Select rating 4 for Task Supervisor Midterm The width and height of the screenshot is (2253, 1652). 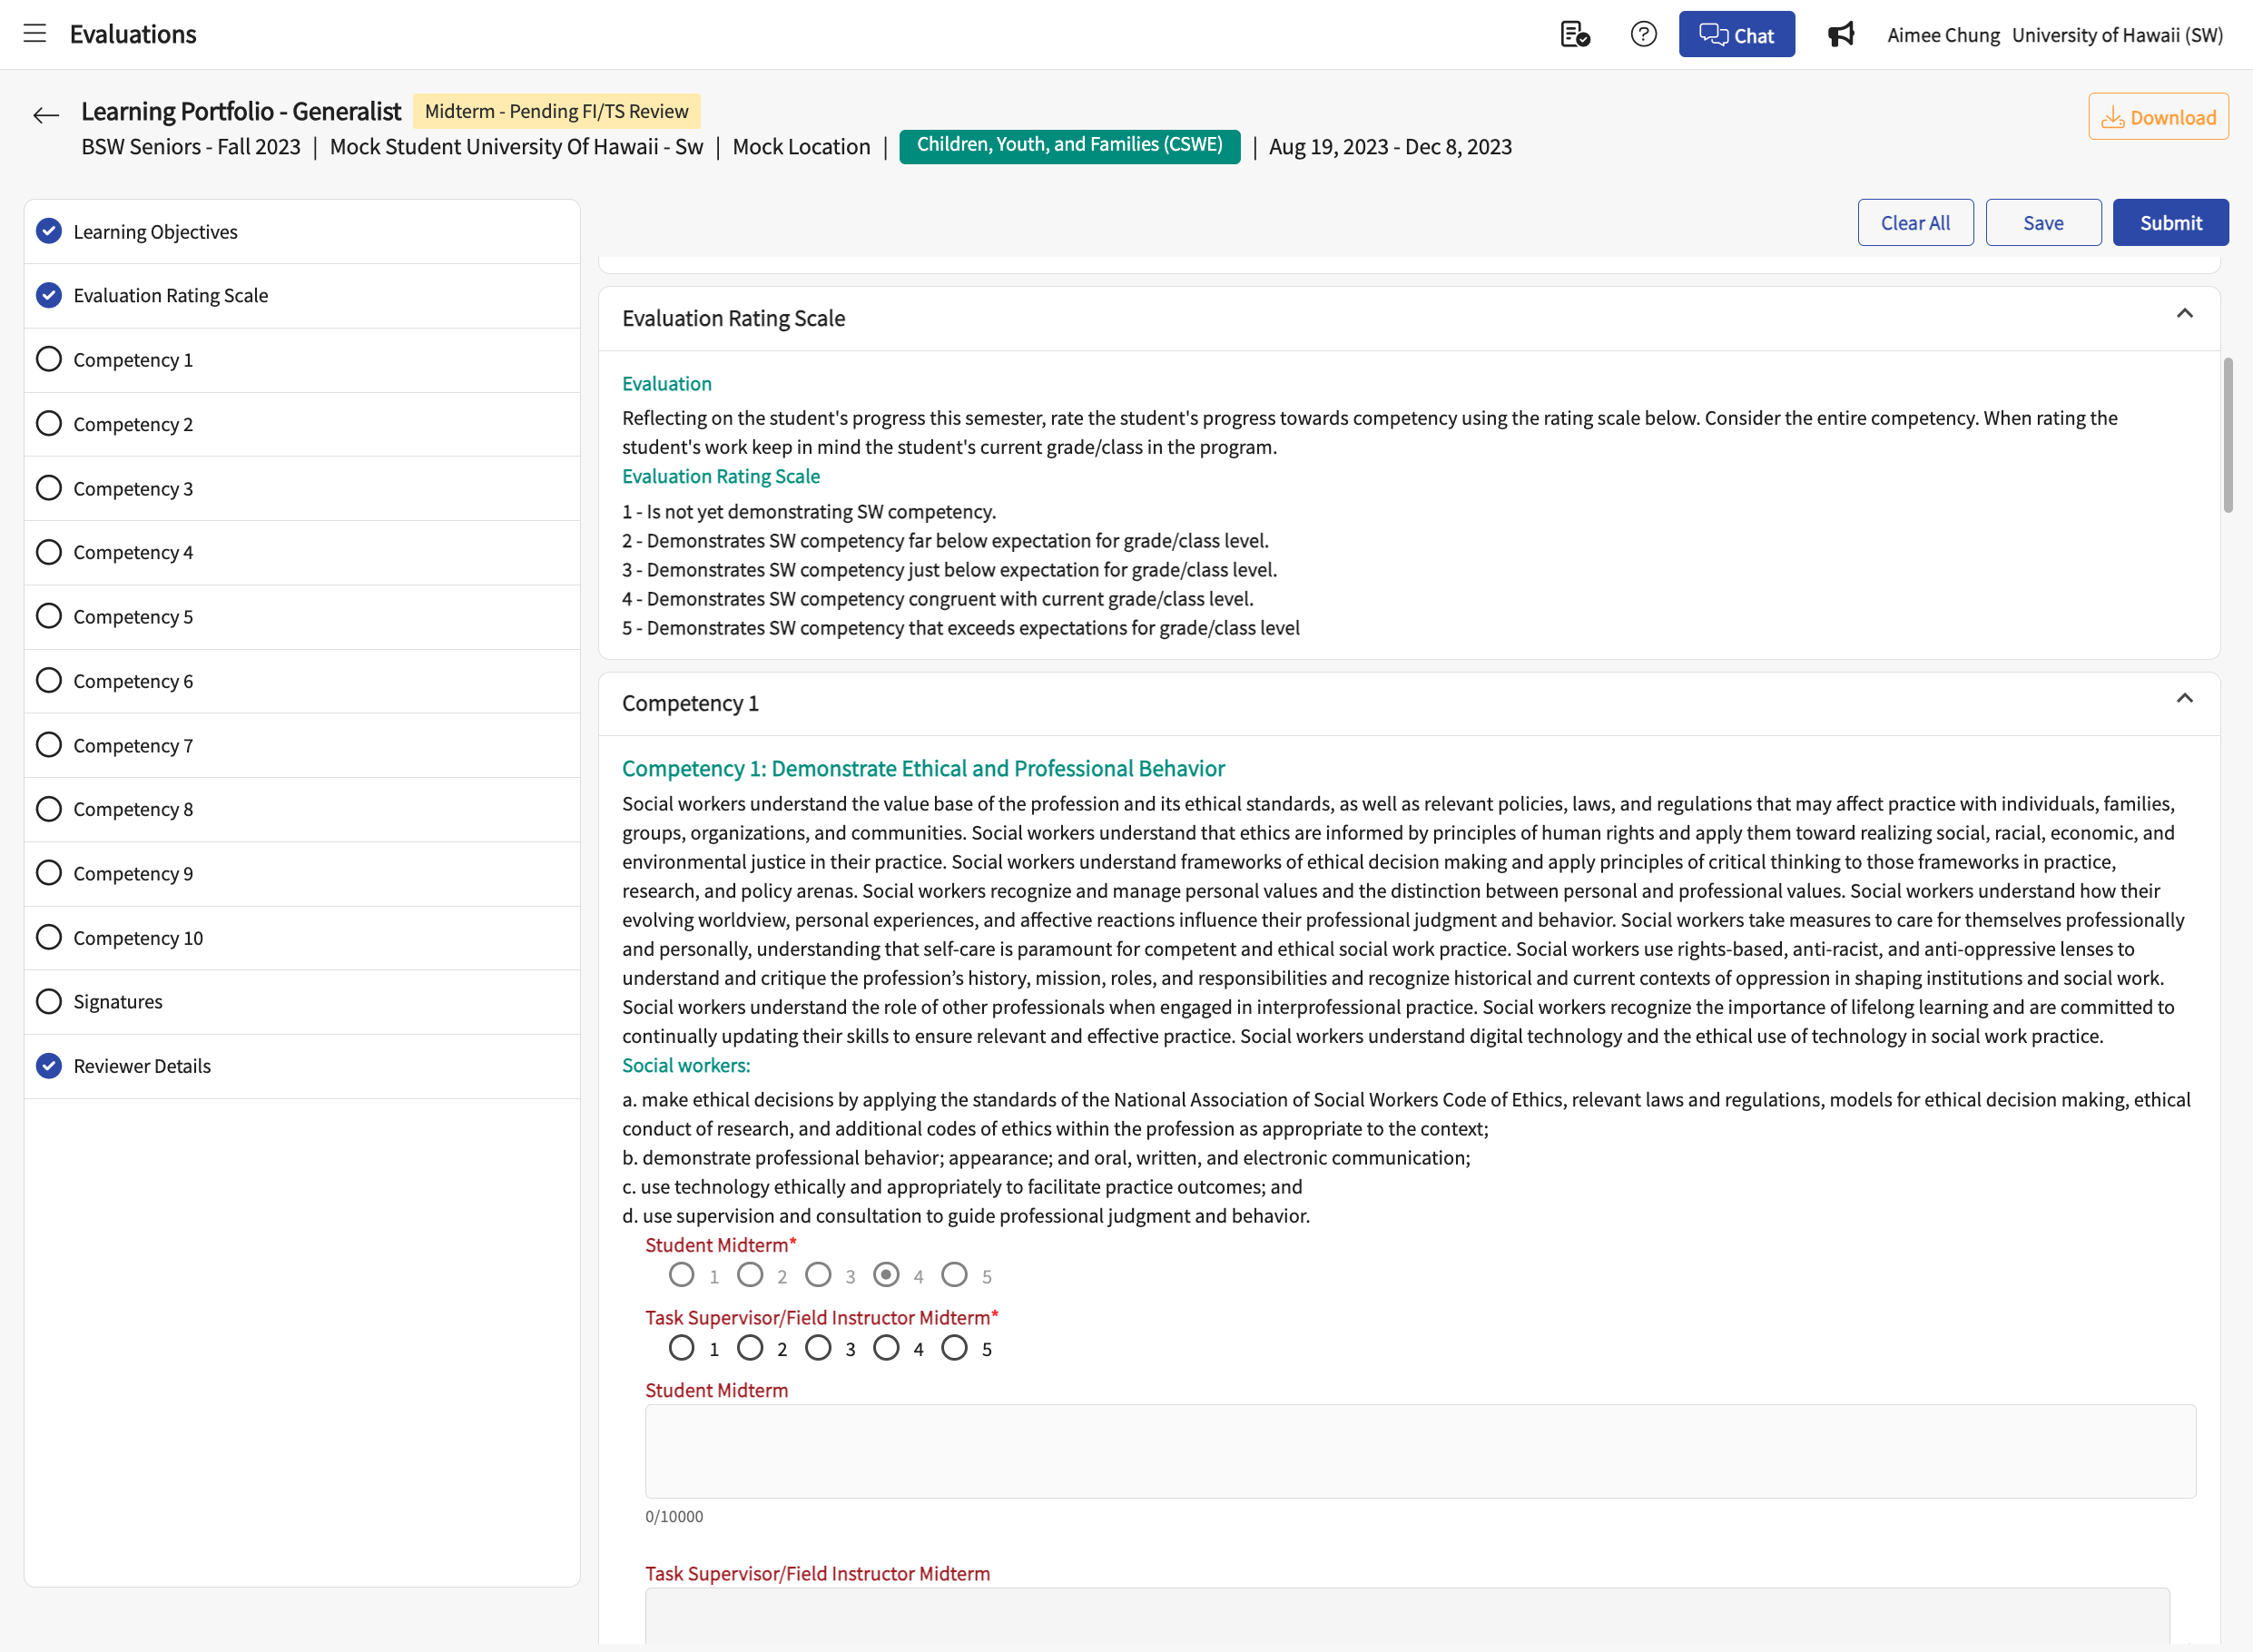[886, 1348]
